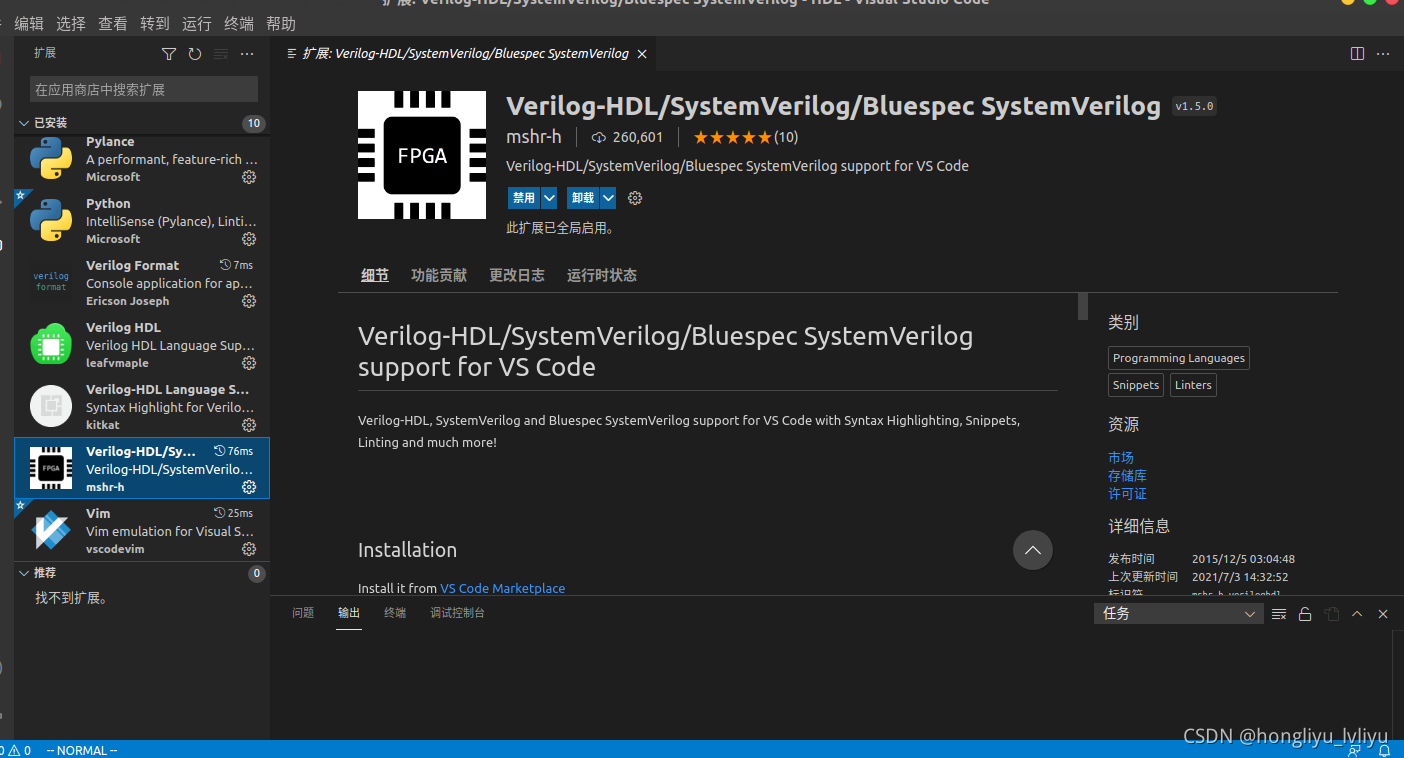1404x758 pixels.
Task: Switch to the 功能贡献 tab
Action: point(439,275)
